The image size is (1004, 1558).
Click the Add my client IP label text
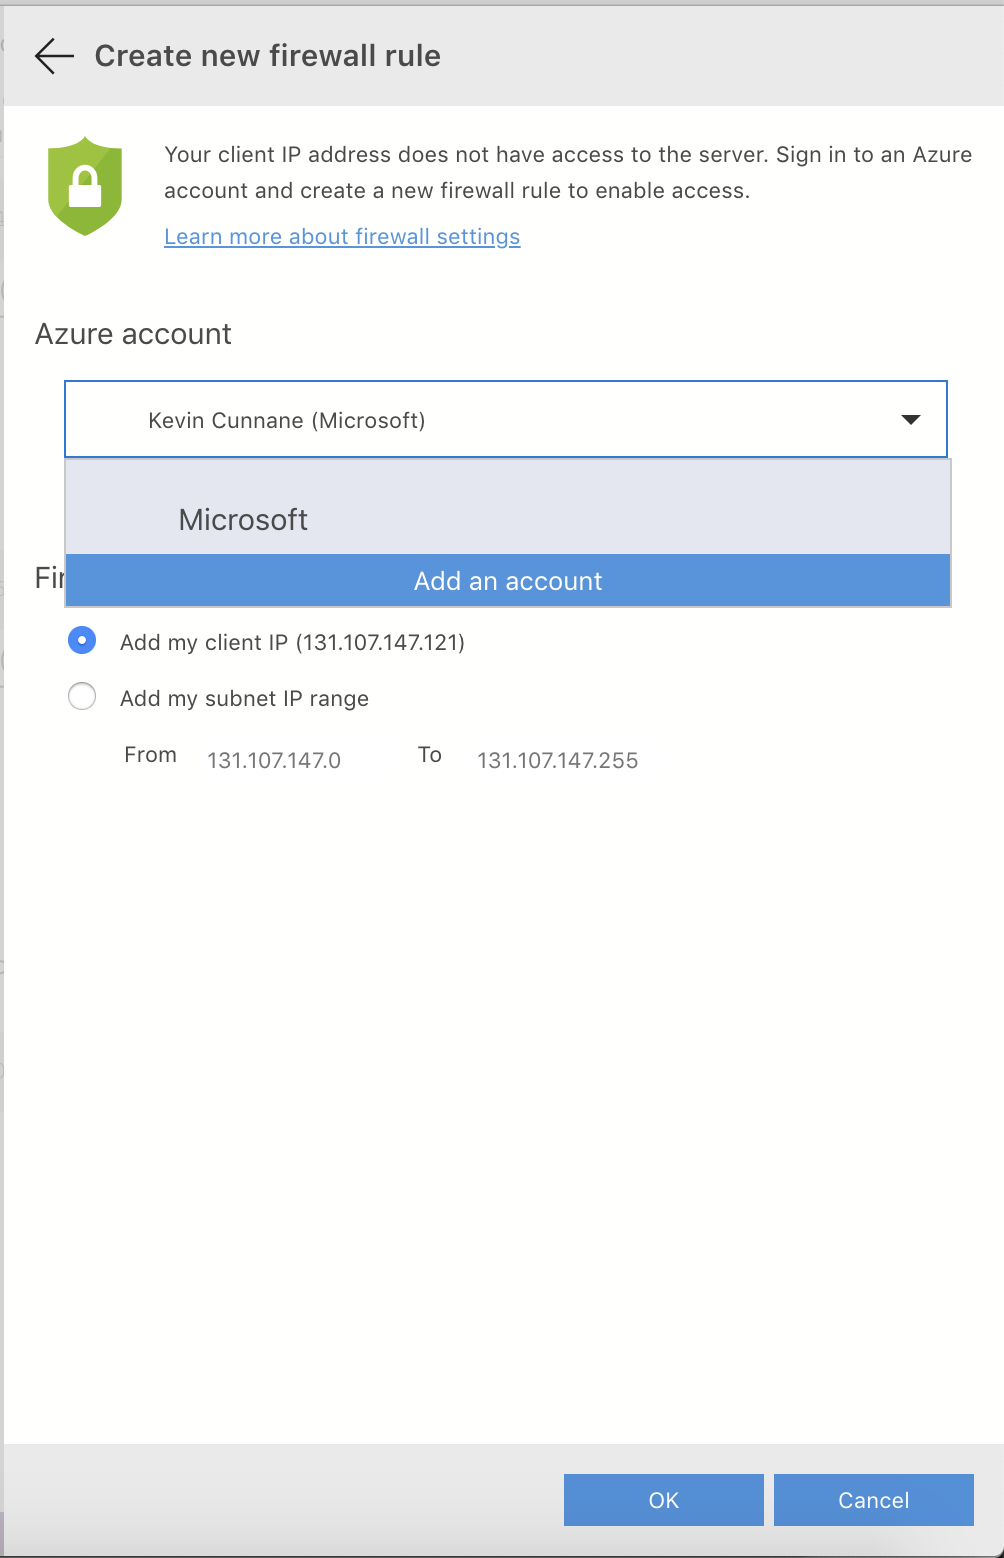click(292, 642)
